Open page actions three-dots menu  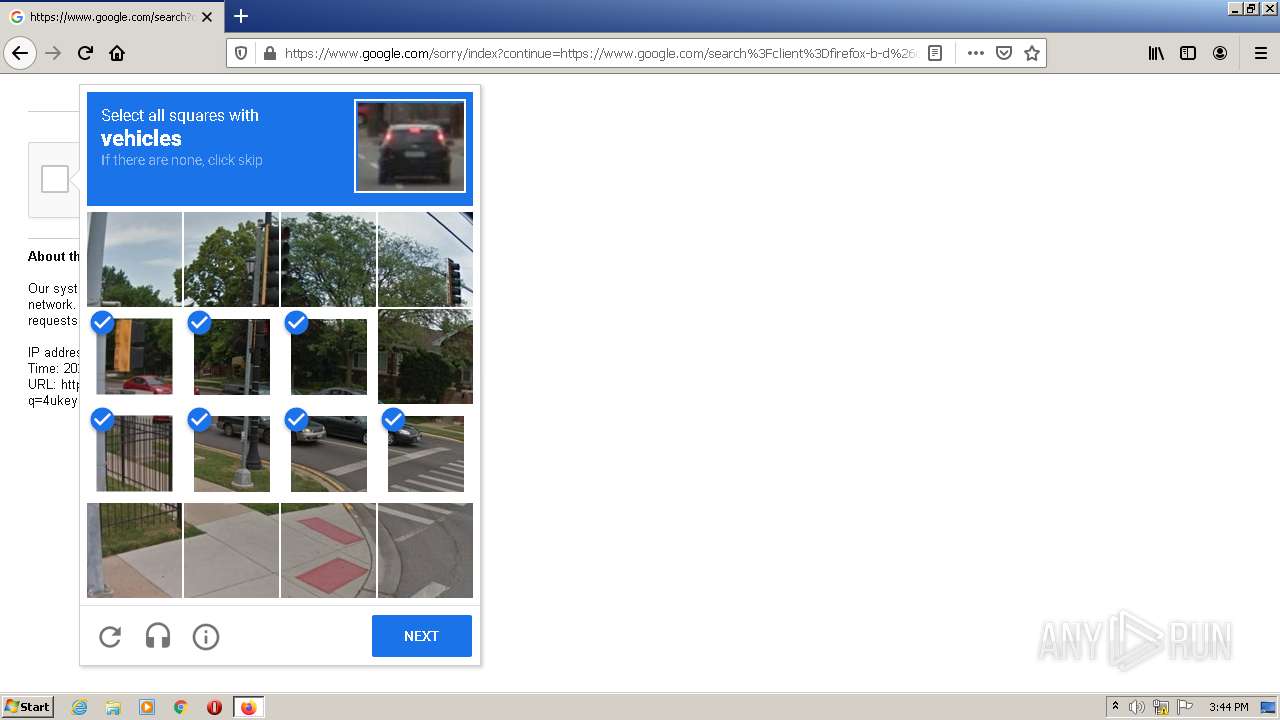pos(976,53)
